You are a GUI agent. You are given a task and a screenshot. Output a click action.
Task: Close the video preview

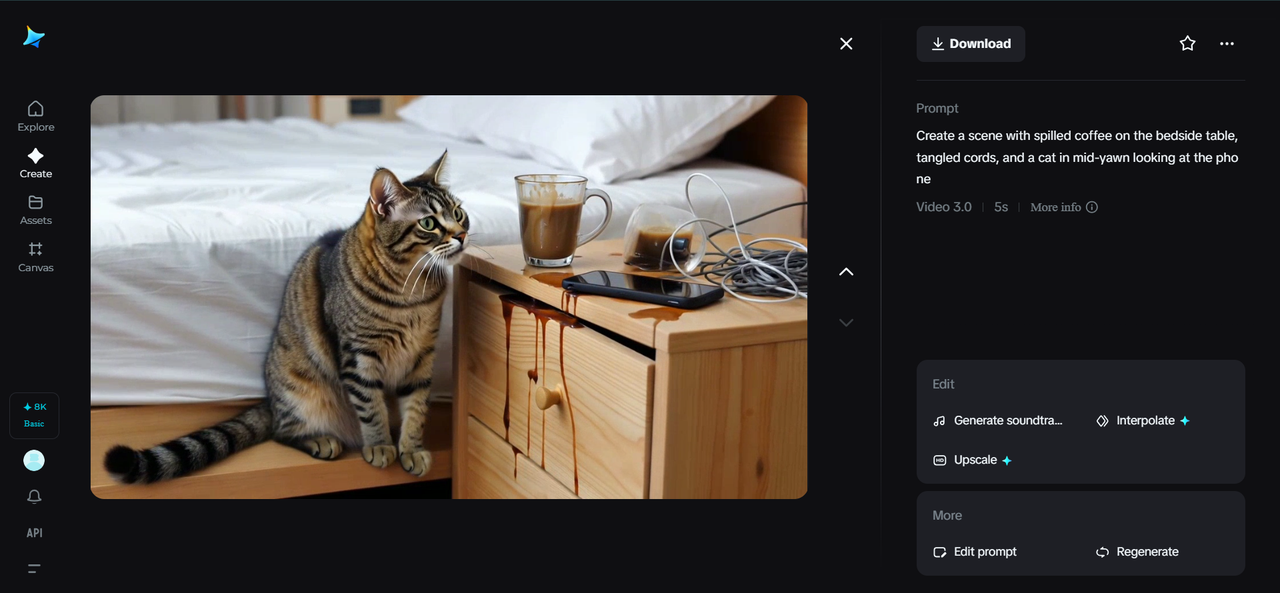(x=846, y=44)
